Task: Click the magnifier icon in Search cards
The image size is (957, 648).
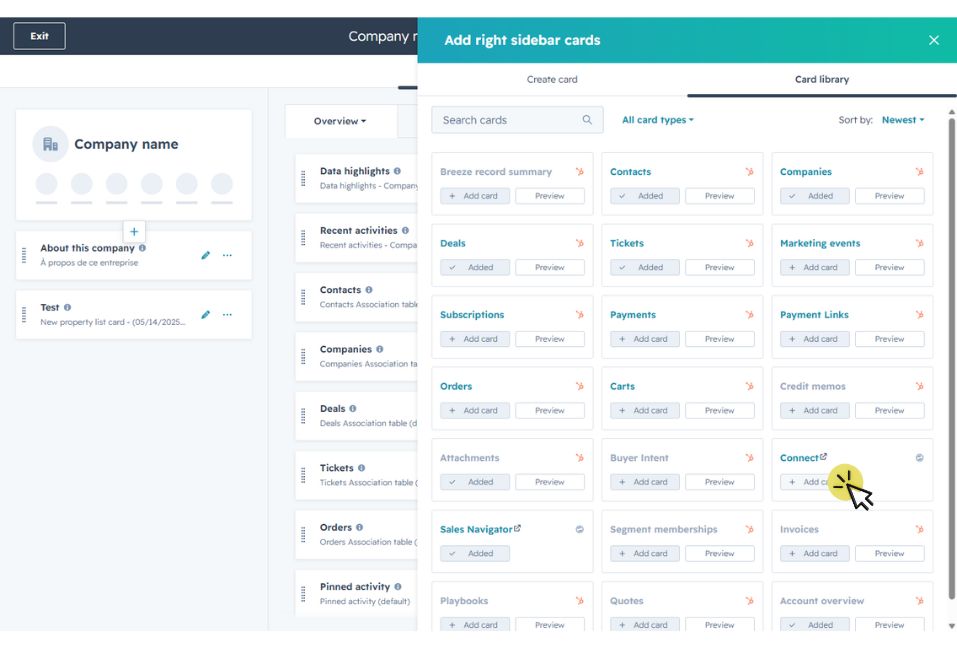Action: point(587,120)
